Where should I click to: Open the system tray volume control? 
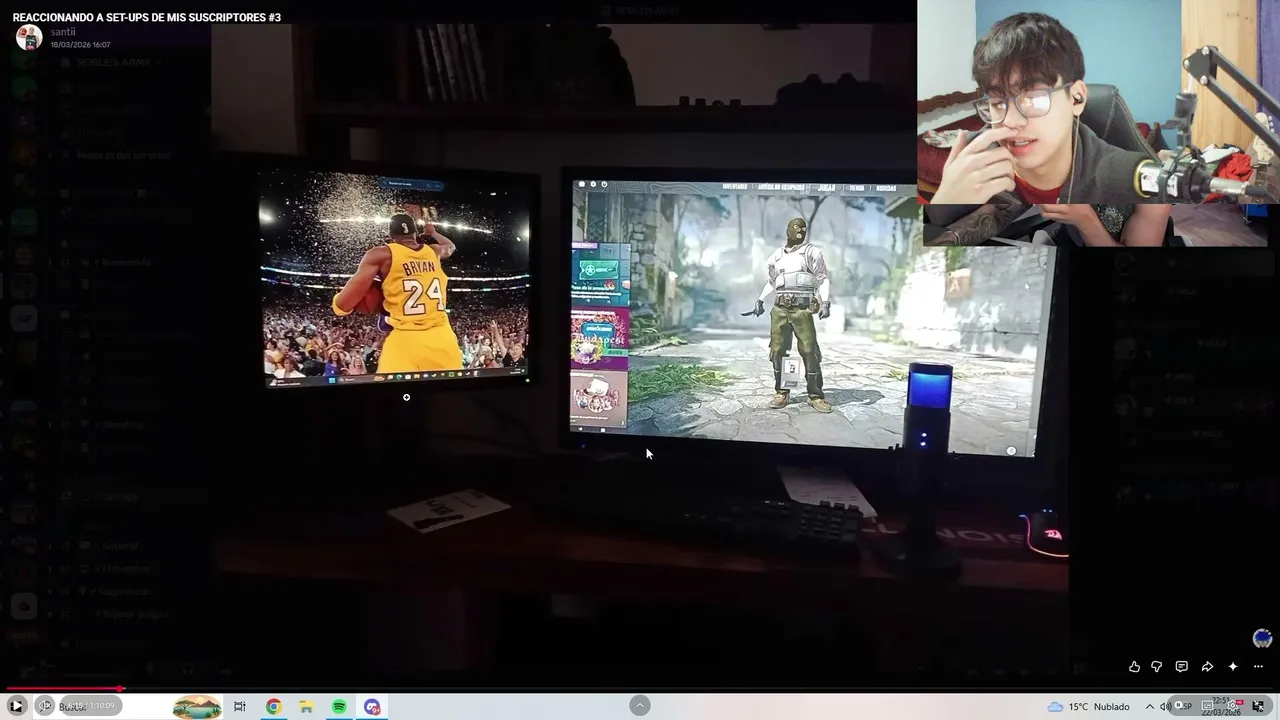(1166, 707)
